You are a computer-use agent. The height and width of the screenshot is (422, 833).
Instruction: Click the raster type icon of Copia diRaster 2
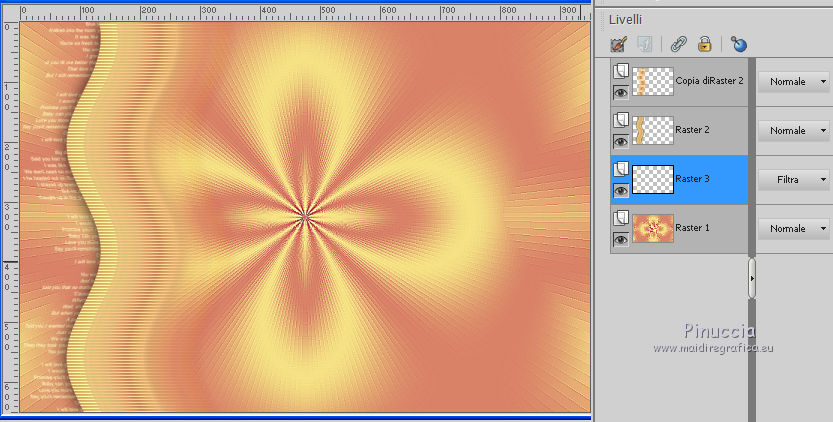[620, 71]
